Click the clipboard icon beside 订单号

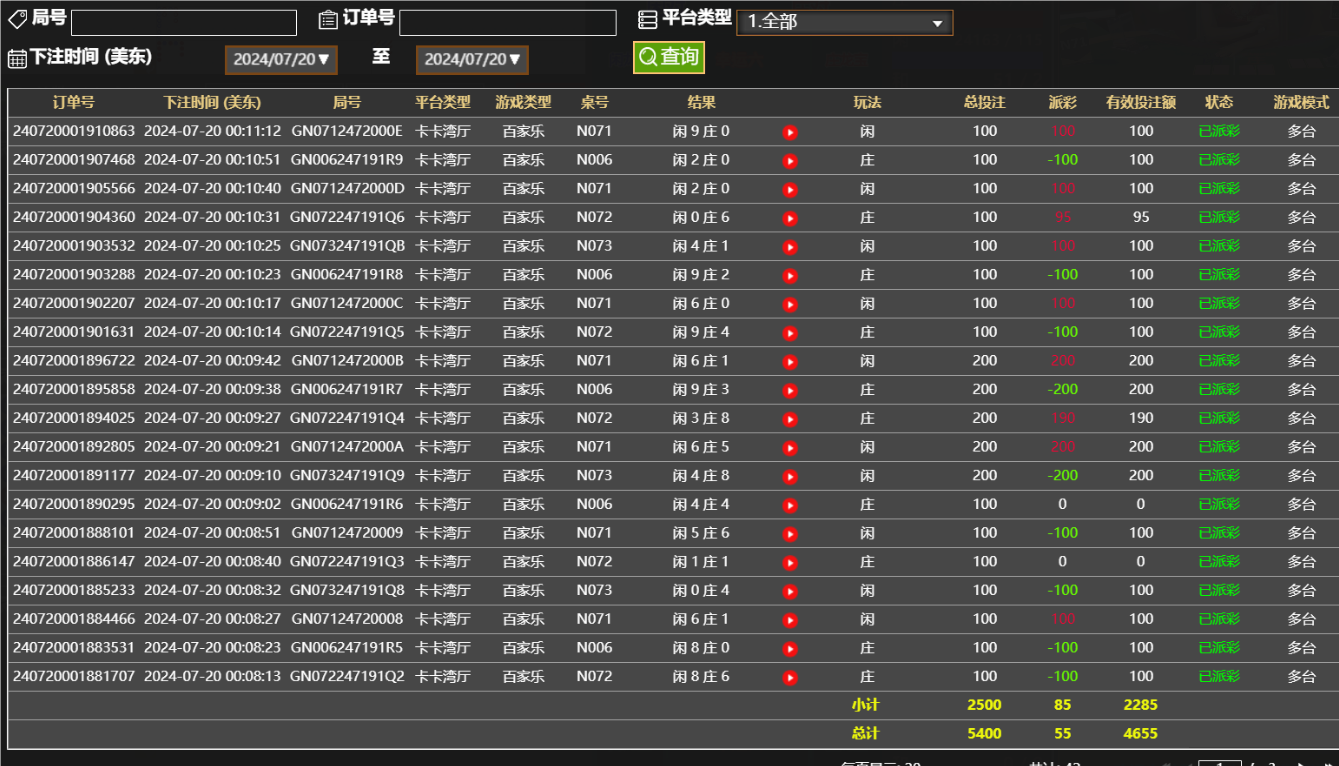click(x=327, y=19)
